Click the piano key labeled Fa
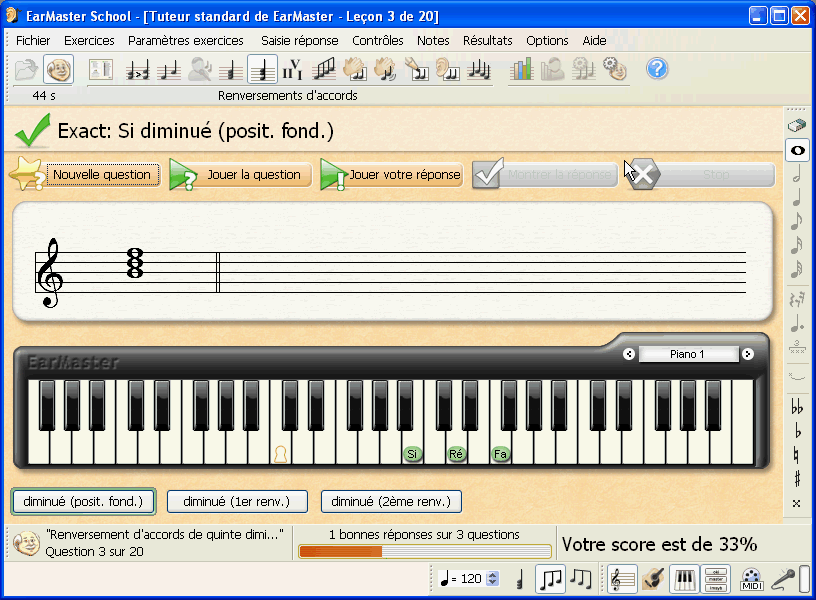 click(x=500, y=454)
